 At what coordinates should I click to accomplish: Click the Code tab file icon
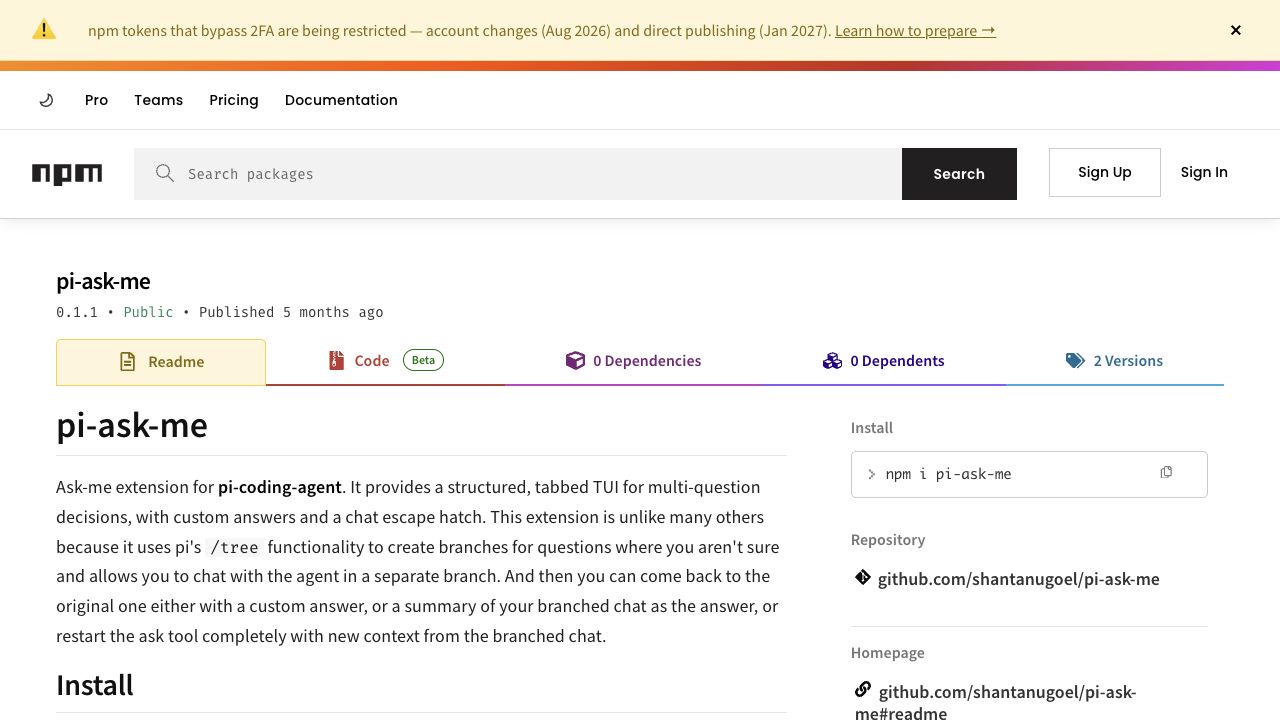[336, 360]
